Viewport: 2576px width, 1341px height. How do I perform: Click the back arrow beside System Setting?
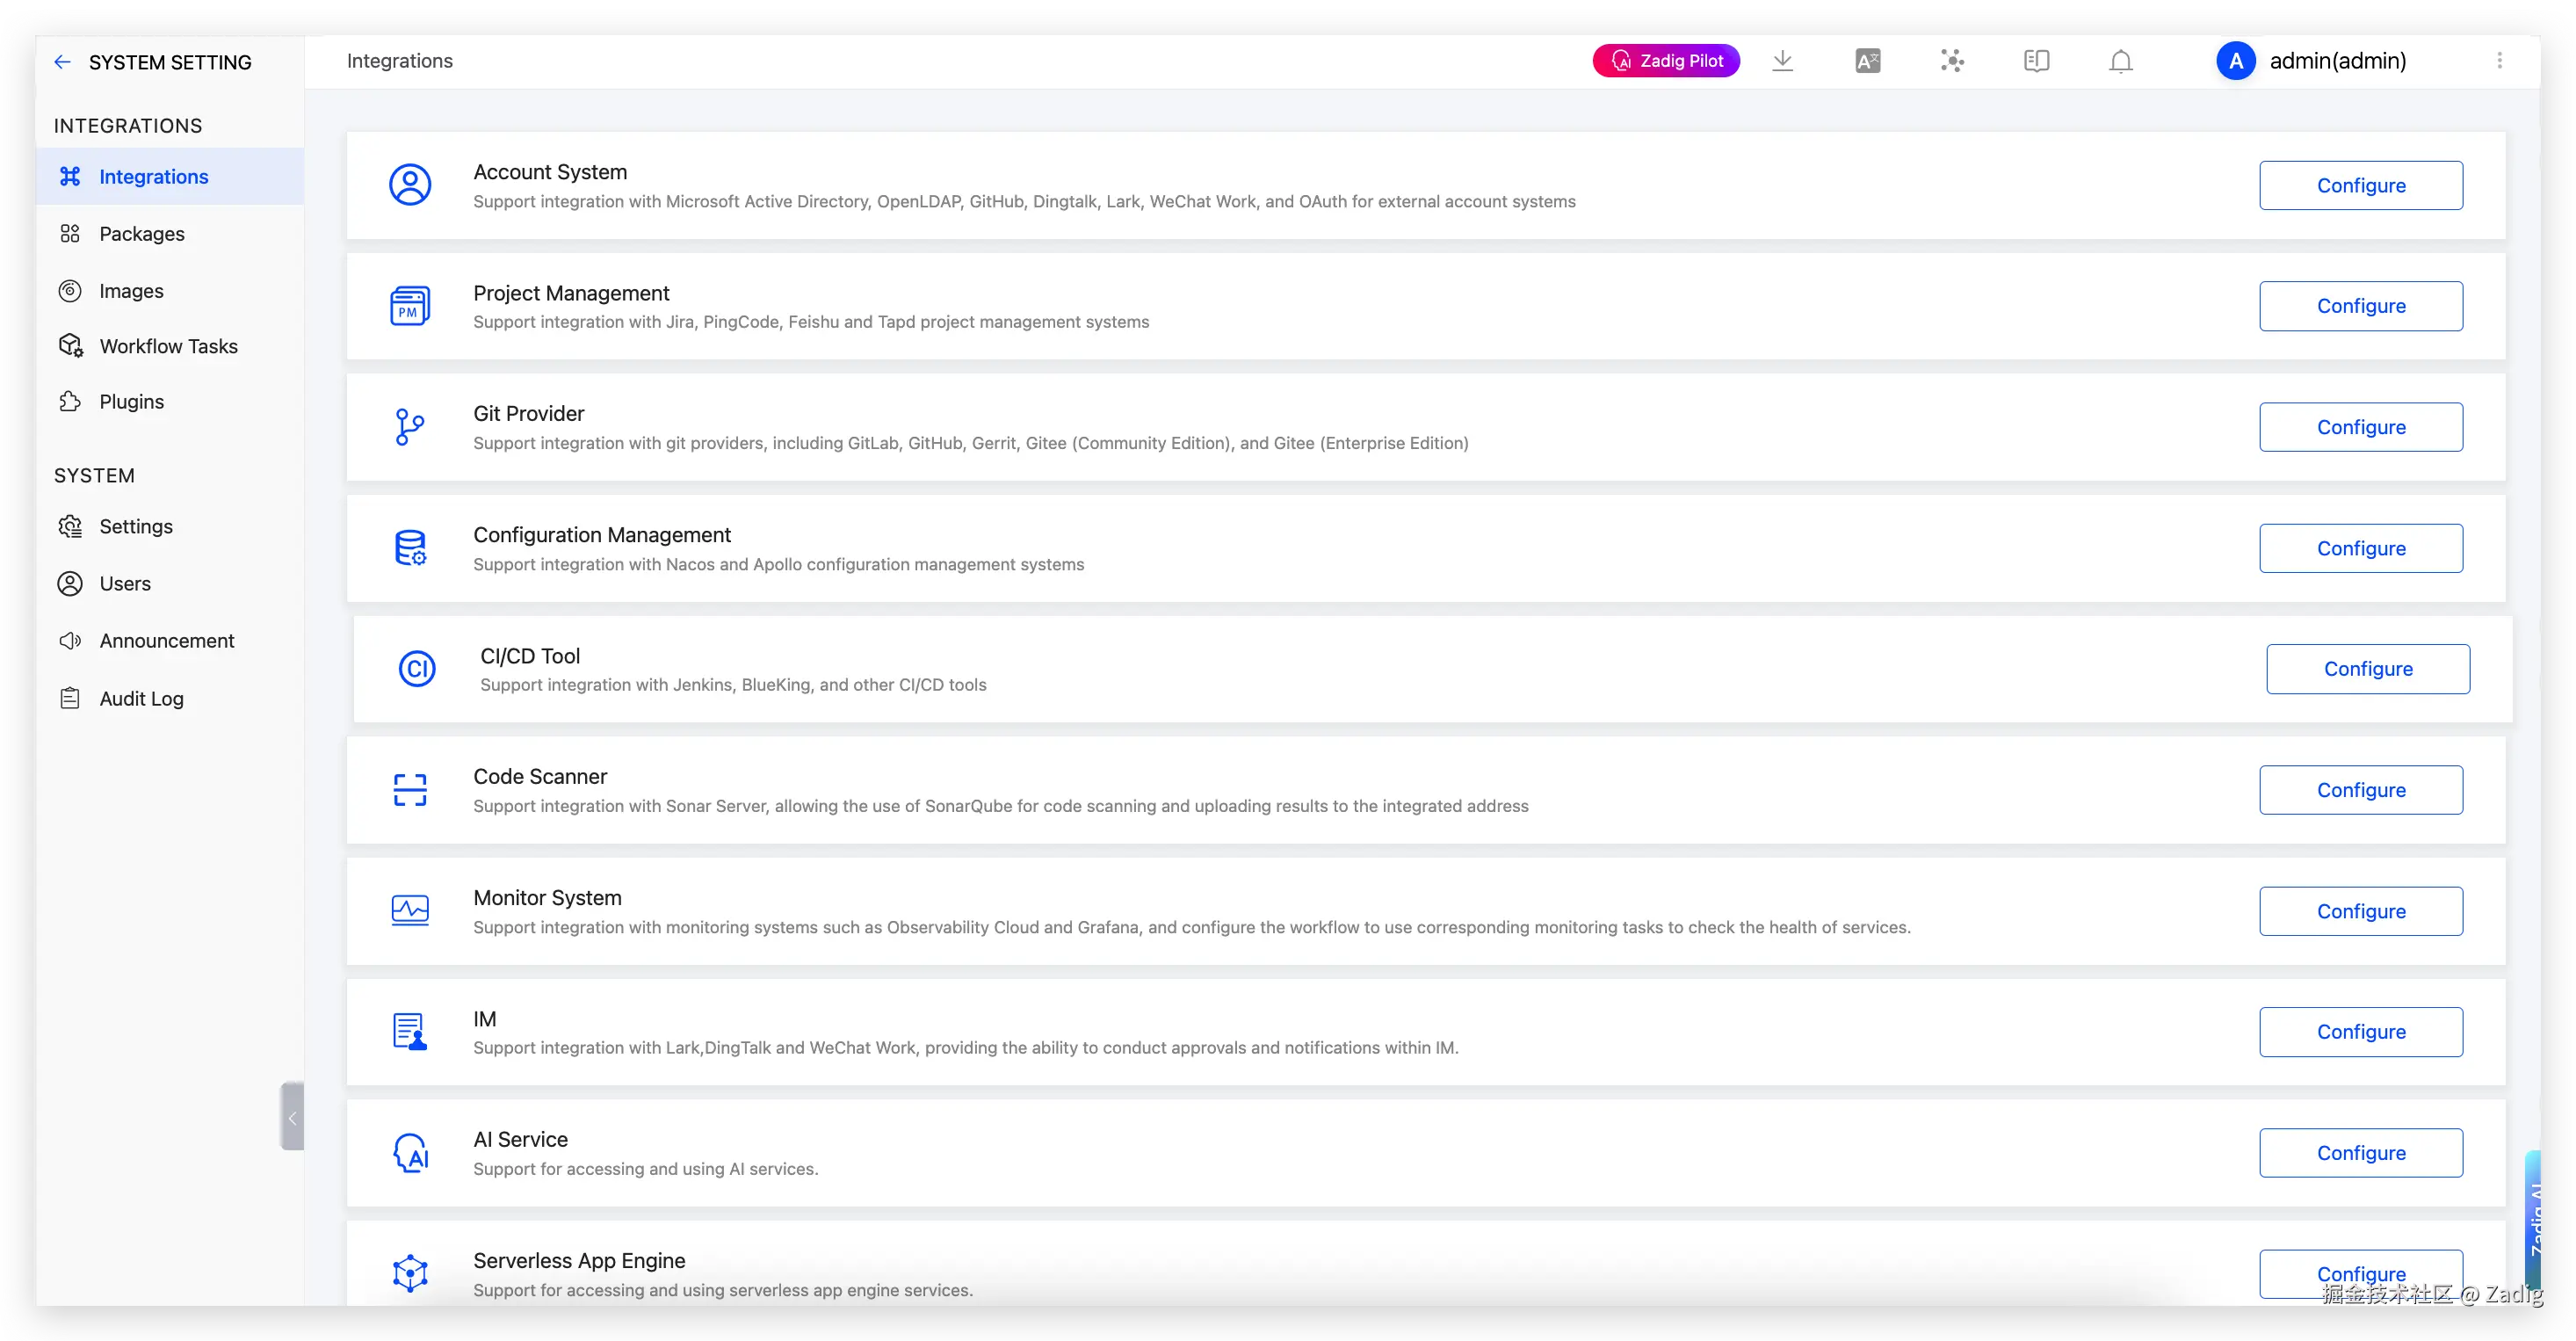pyautogui.click(x=62, y=62)
